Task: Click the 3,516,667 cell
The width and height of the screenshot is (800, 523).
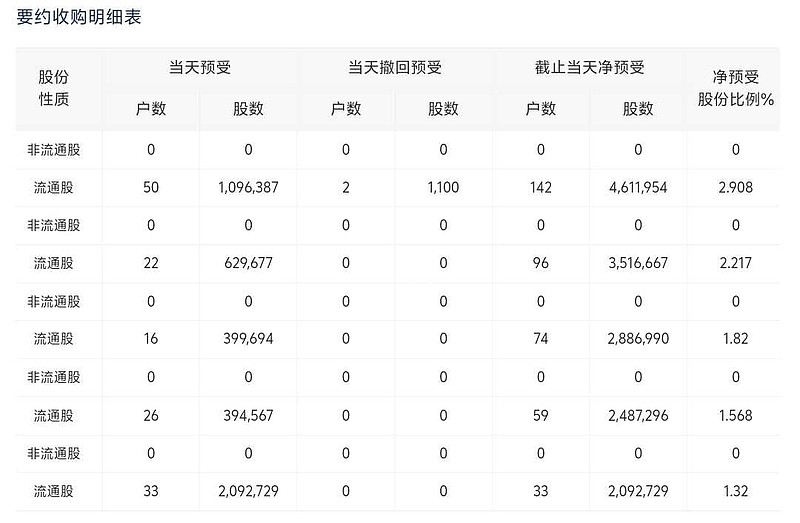Action: tap(638, 263)
